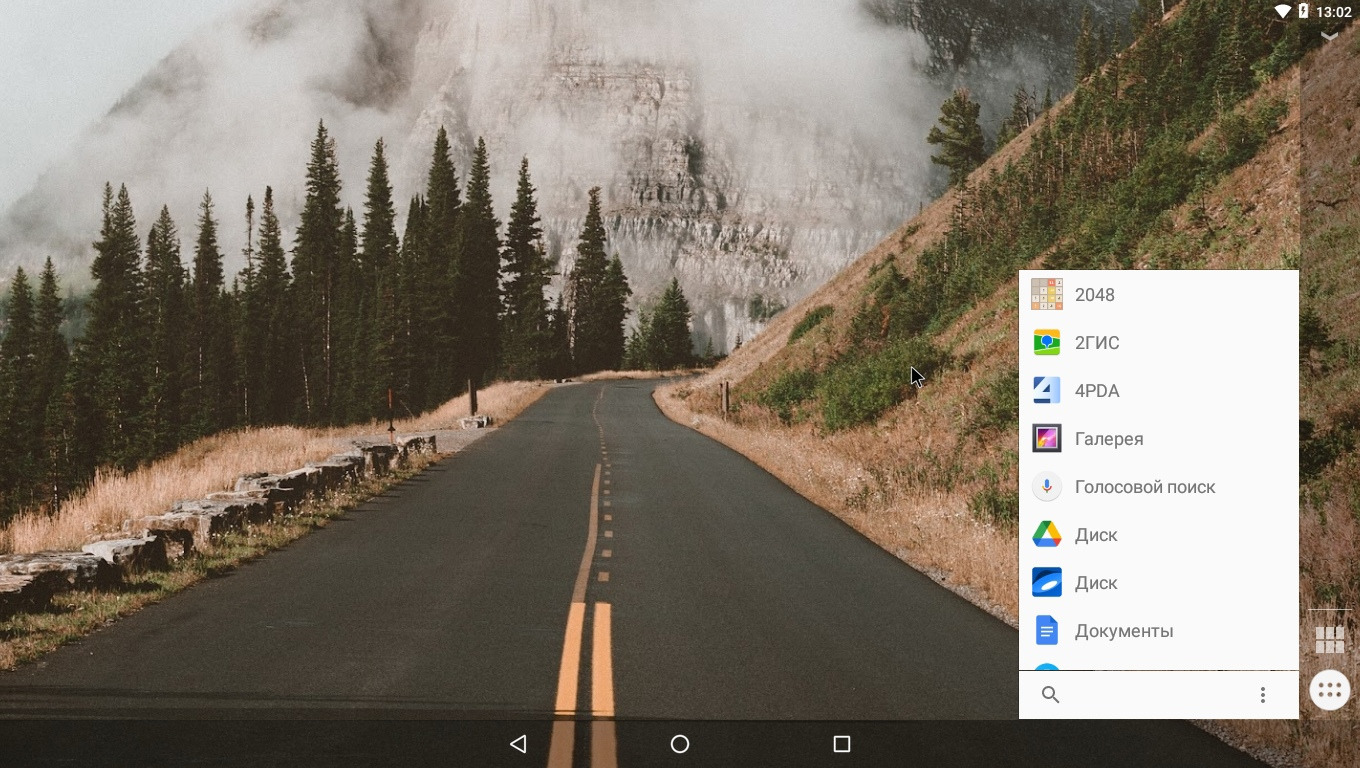Image resolution: width=1360 pixels, height=768 pixels.
Task: Open the blue Yandex Диск app
Action: tap(1158, 583)
